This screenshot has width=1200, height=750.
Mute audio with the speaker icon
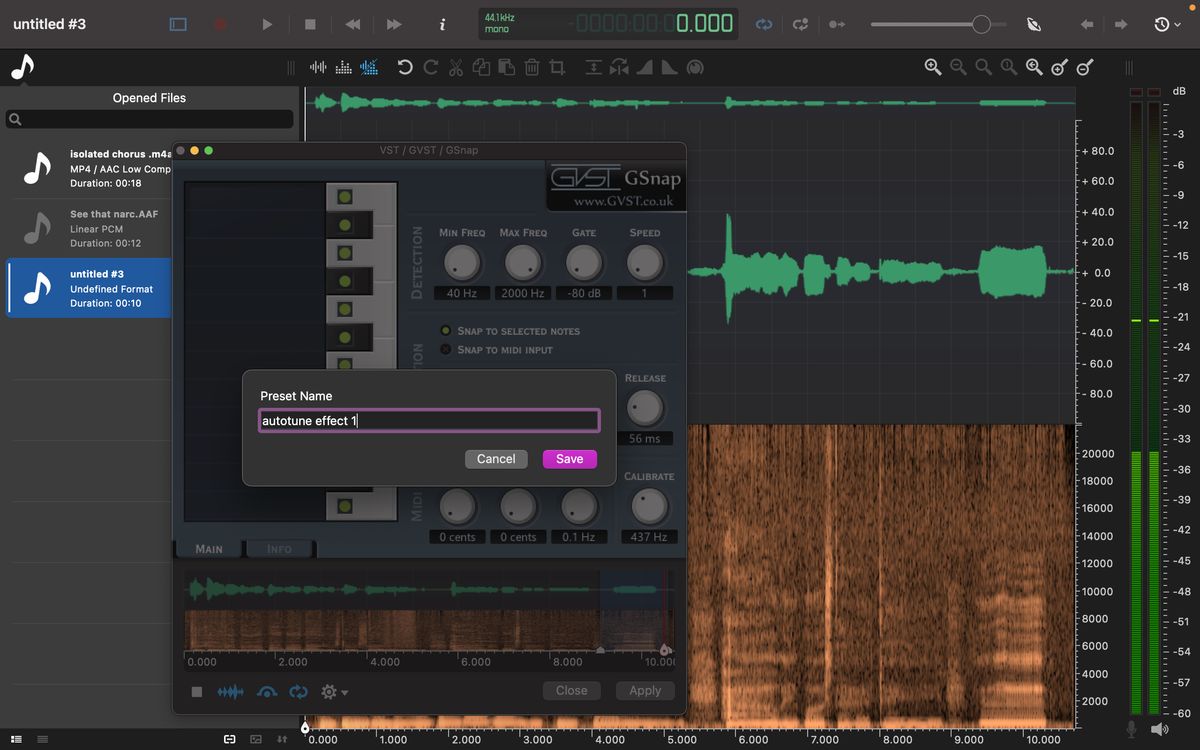click(1160, 729)
